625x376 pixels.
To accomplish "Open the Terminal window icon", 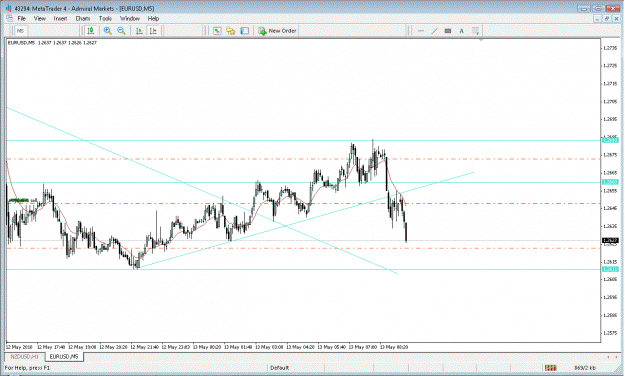I will pyautogui.click(x=245, y=31).
